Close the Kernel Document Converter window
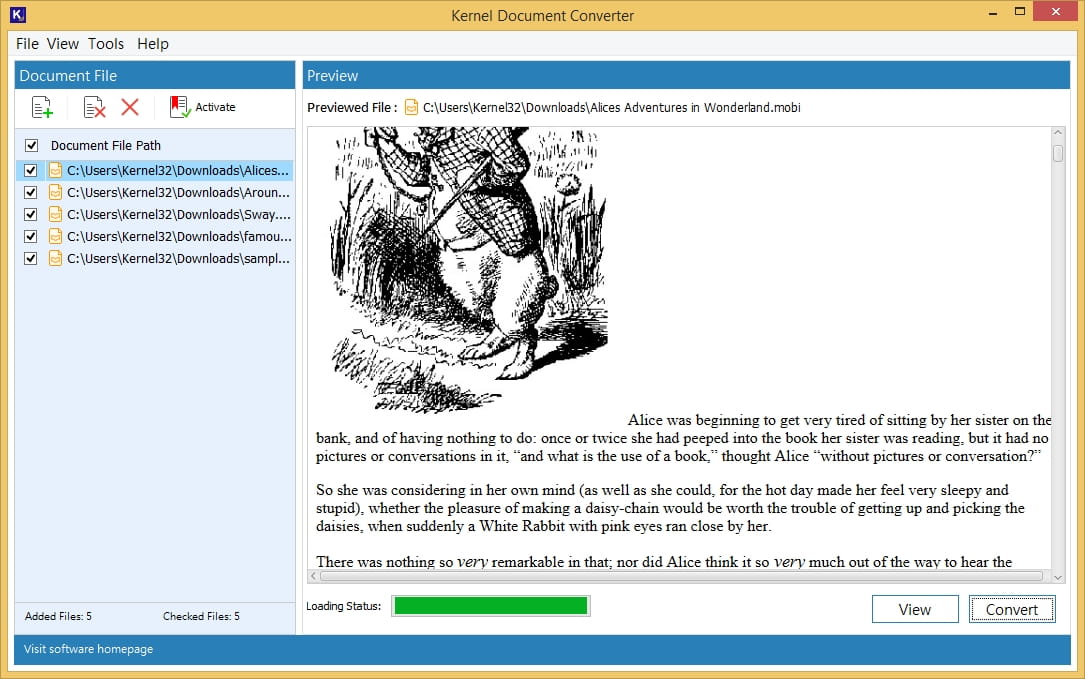The height and width of the screenshot is (679, 1085). pyautogui.click(x=1056, y=11)
